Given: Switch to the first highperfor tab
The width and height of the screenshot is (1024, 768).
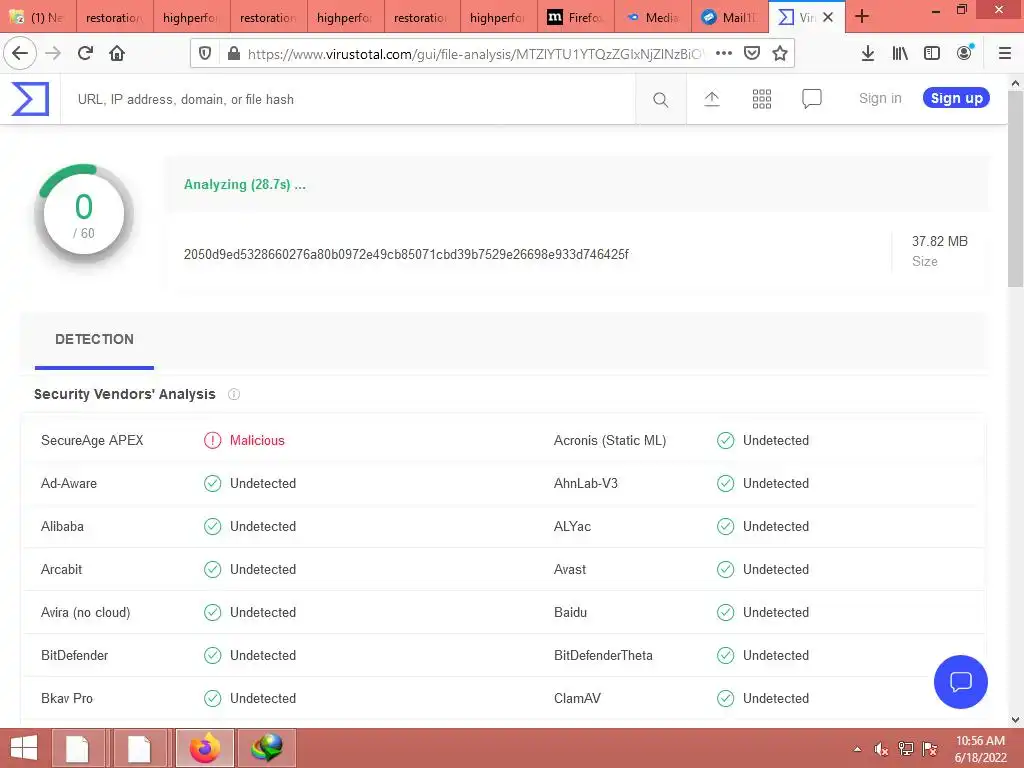Looking at the screenshot, I should tap(191, 18).
